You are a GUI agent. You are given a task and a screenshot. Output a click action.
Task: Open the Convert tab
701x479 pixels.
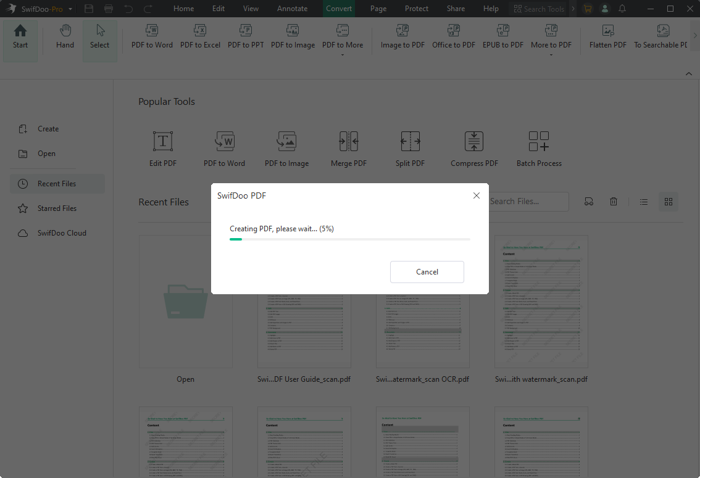pos(338,8)
